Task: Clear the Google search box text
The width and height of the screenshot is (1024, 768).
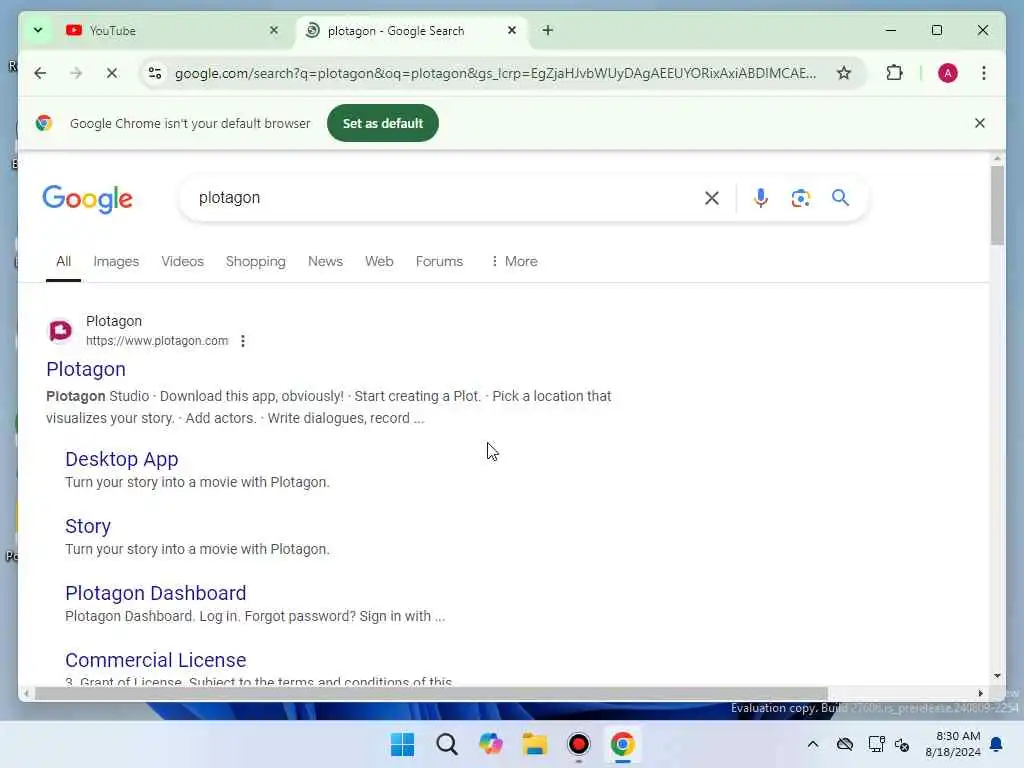Action: tap(712, 198)
